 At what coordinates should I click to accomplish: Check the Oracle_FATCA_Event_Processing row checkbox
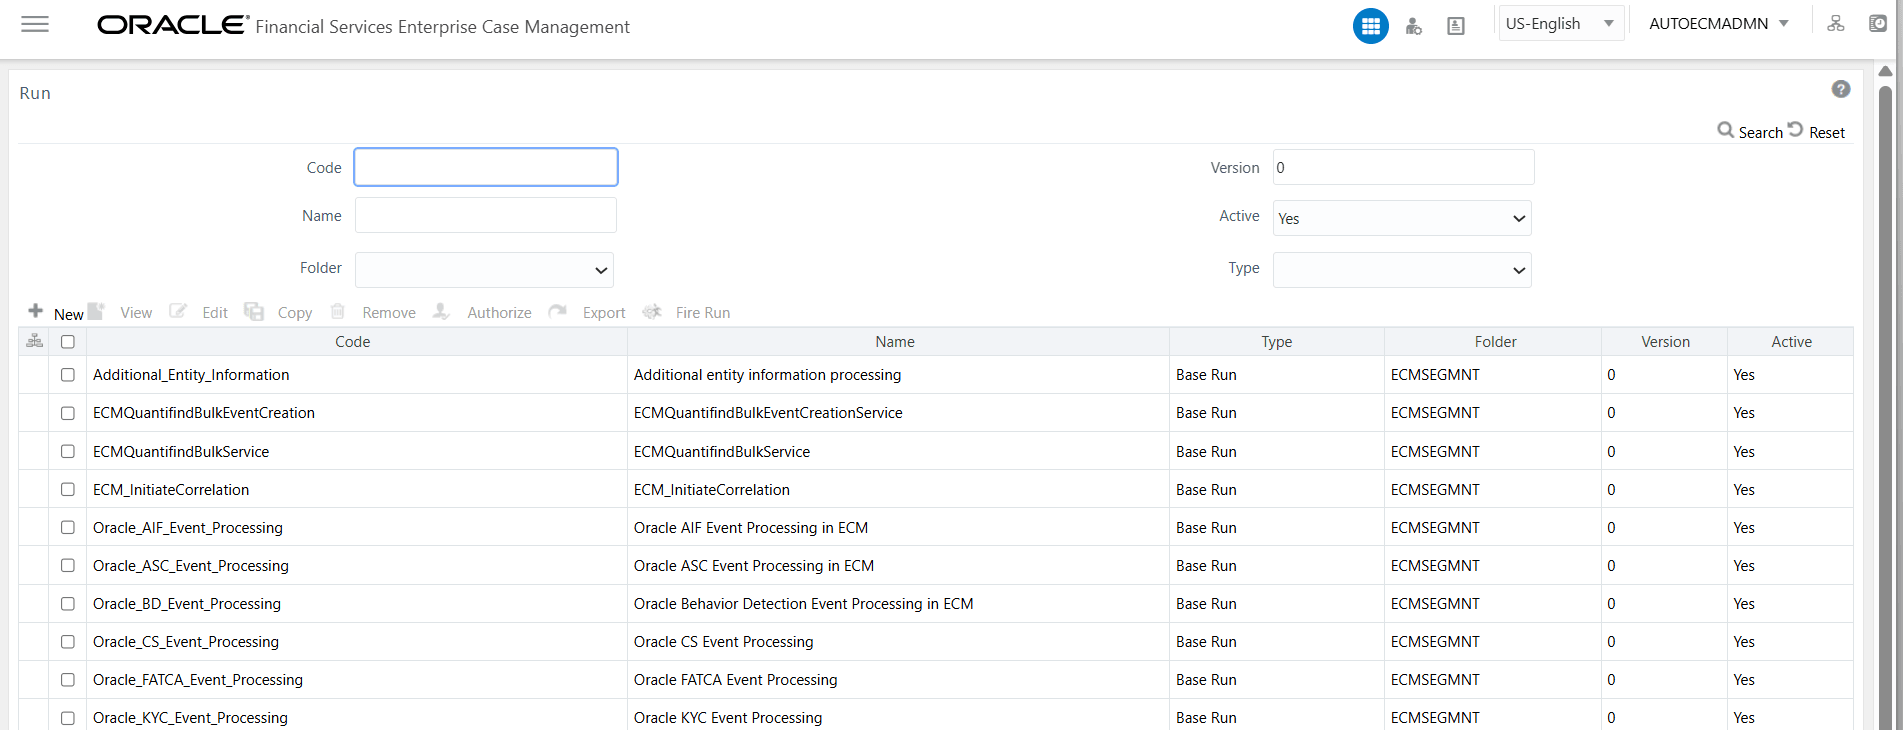pos(68,680)
